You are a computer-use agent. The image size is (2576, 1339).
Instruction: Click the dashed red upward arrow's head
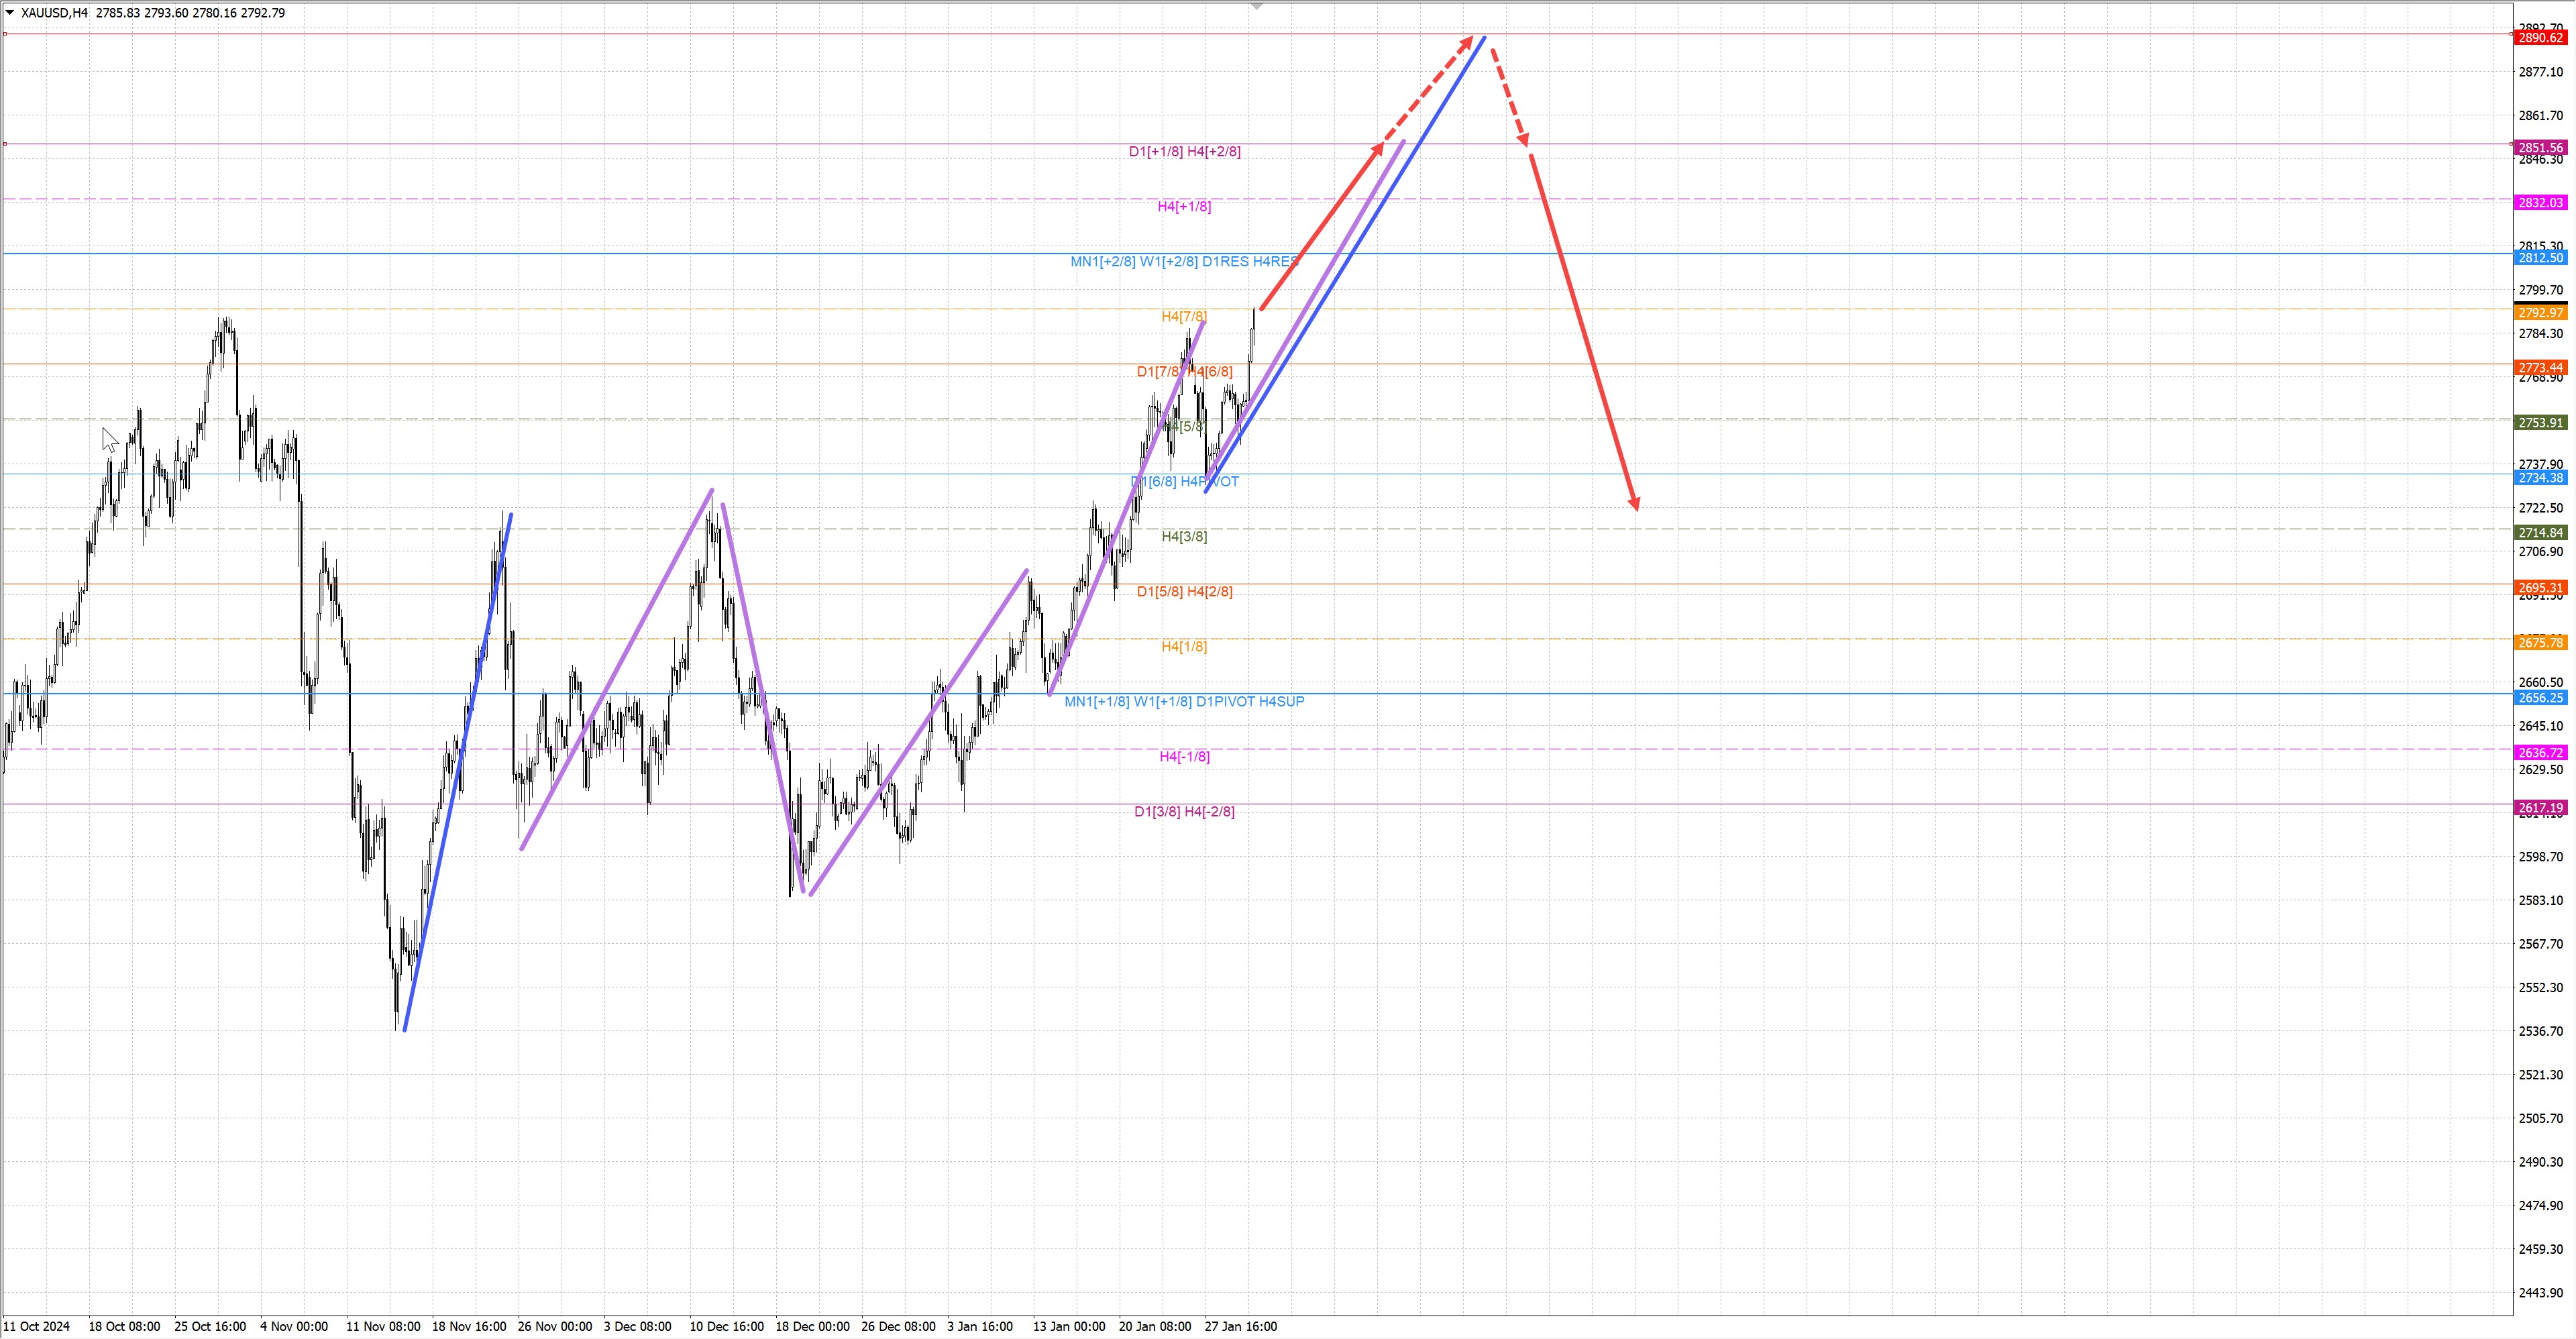(x=1467, y=42)
